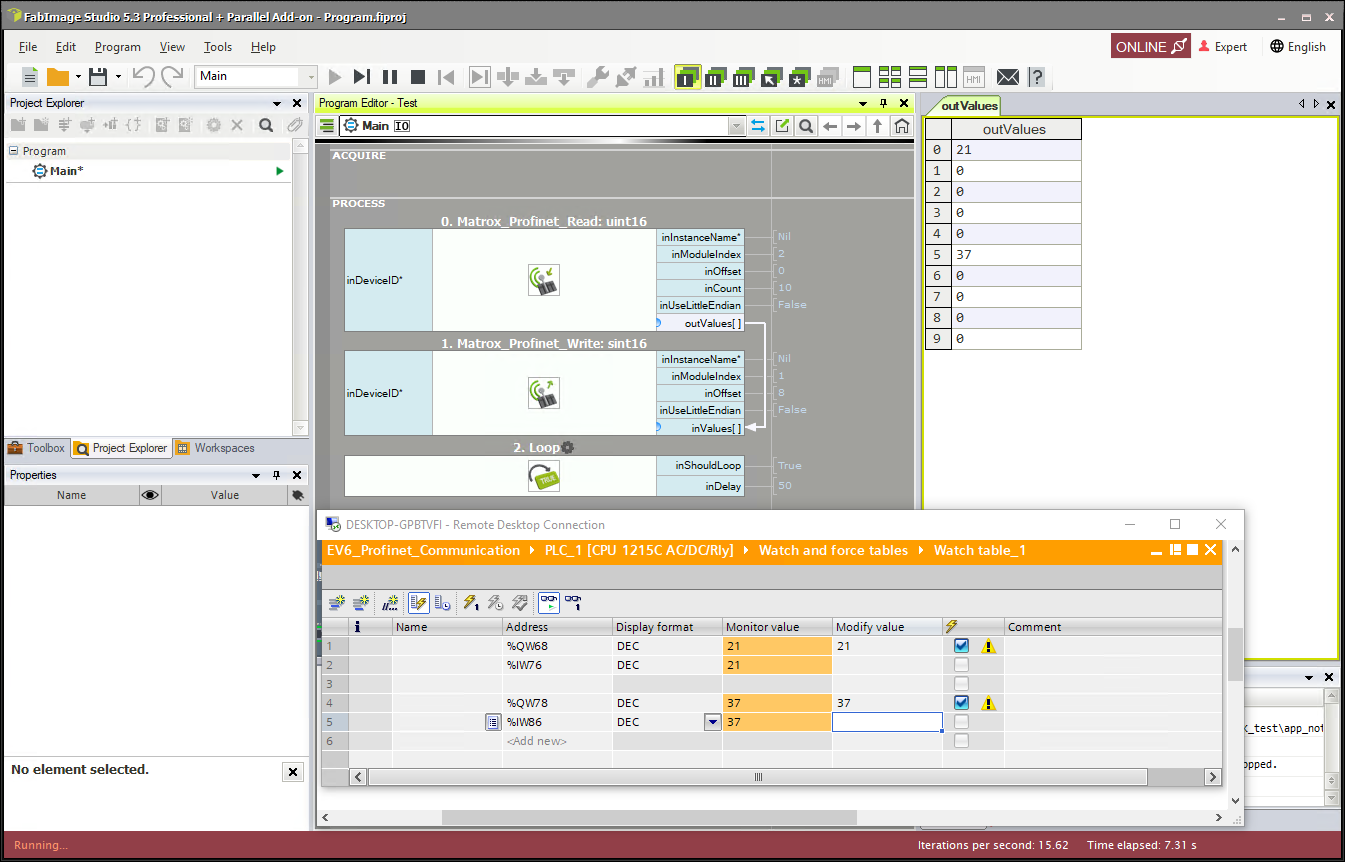
Task: Run the program with the Play button
Action: [x=335, y=77]
